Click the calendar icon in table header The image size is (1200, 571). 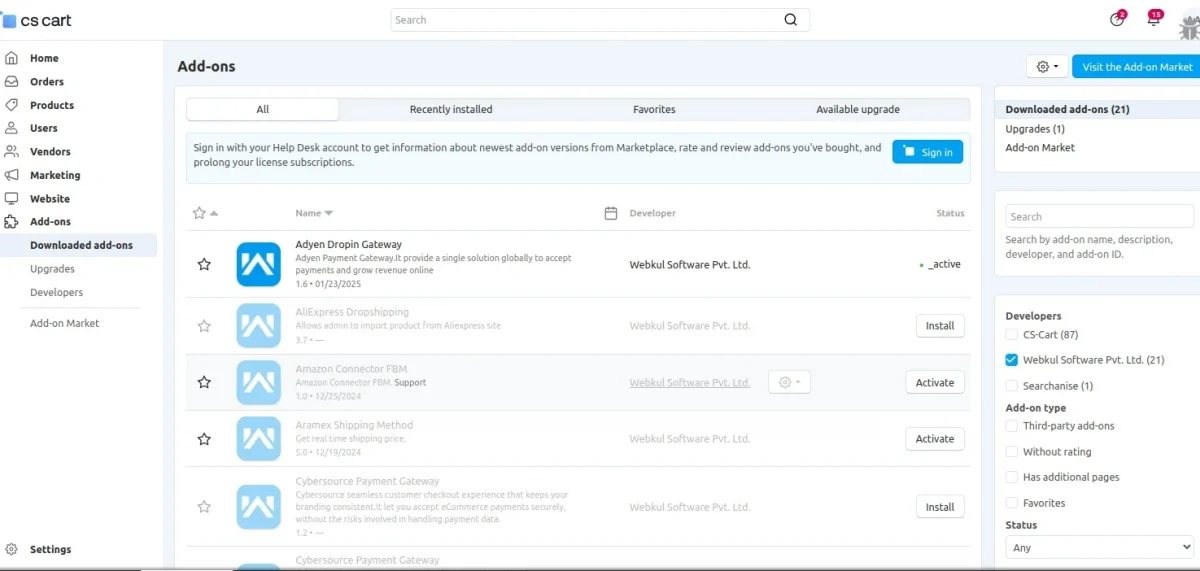(x=611, y=213)
